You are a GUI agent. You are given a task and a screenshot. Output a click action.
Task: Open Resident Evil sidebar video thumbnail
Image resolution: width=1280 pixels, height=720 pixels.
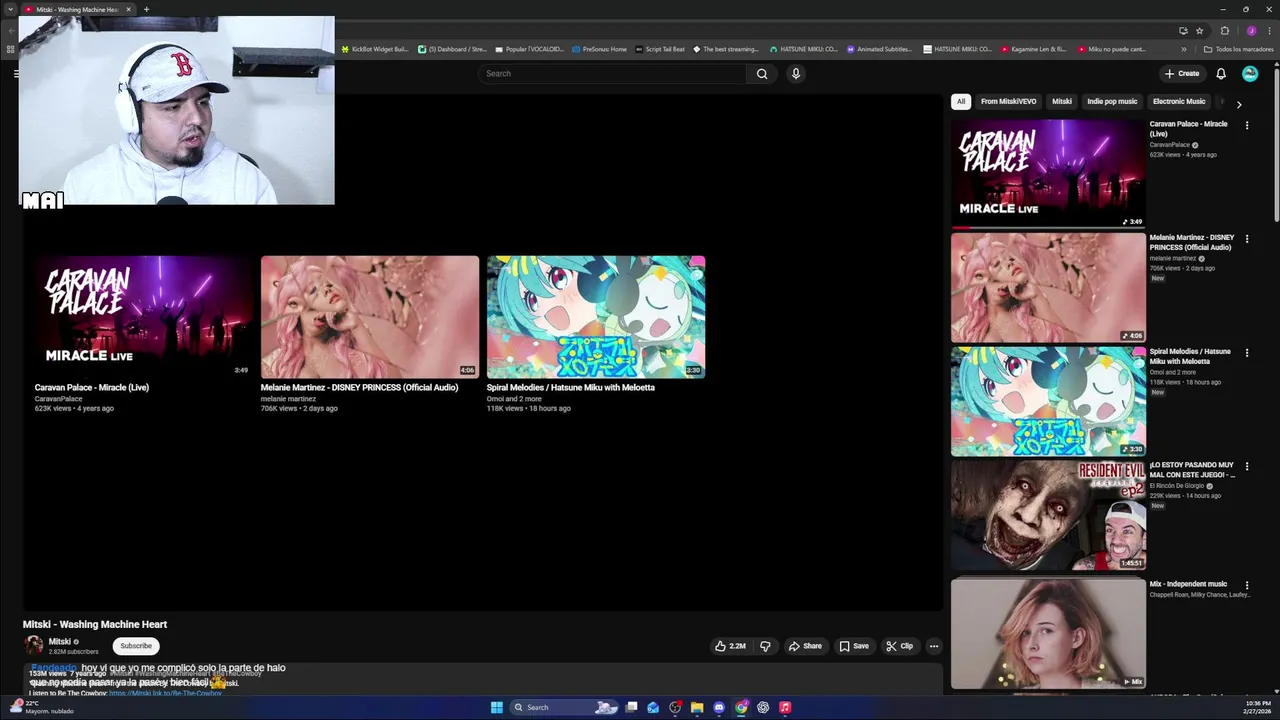pyautogui.click(x=1048, y=515)
